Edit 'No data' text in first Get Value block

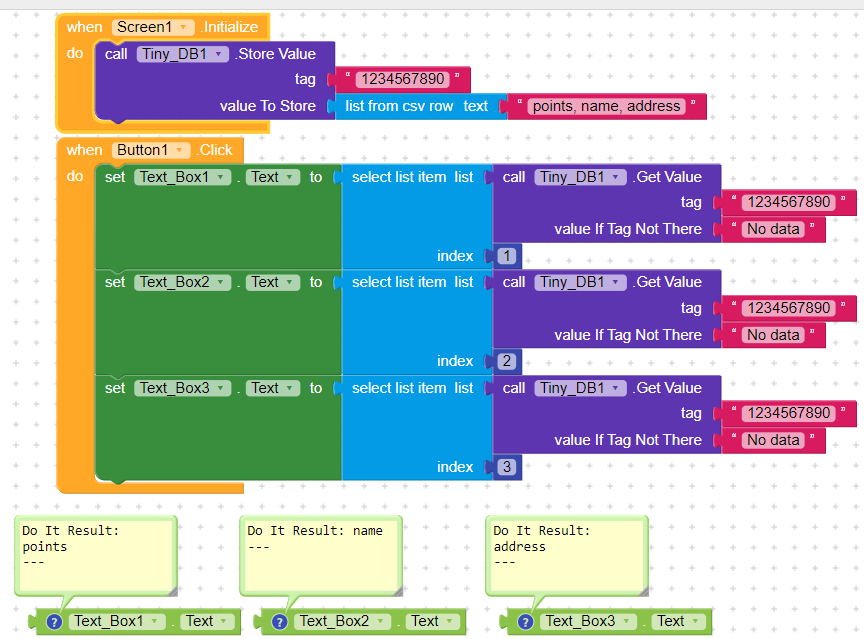pyautogui.click(x=773, y=229)
